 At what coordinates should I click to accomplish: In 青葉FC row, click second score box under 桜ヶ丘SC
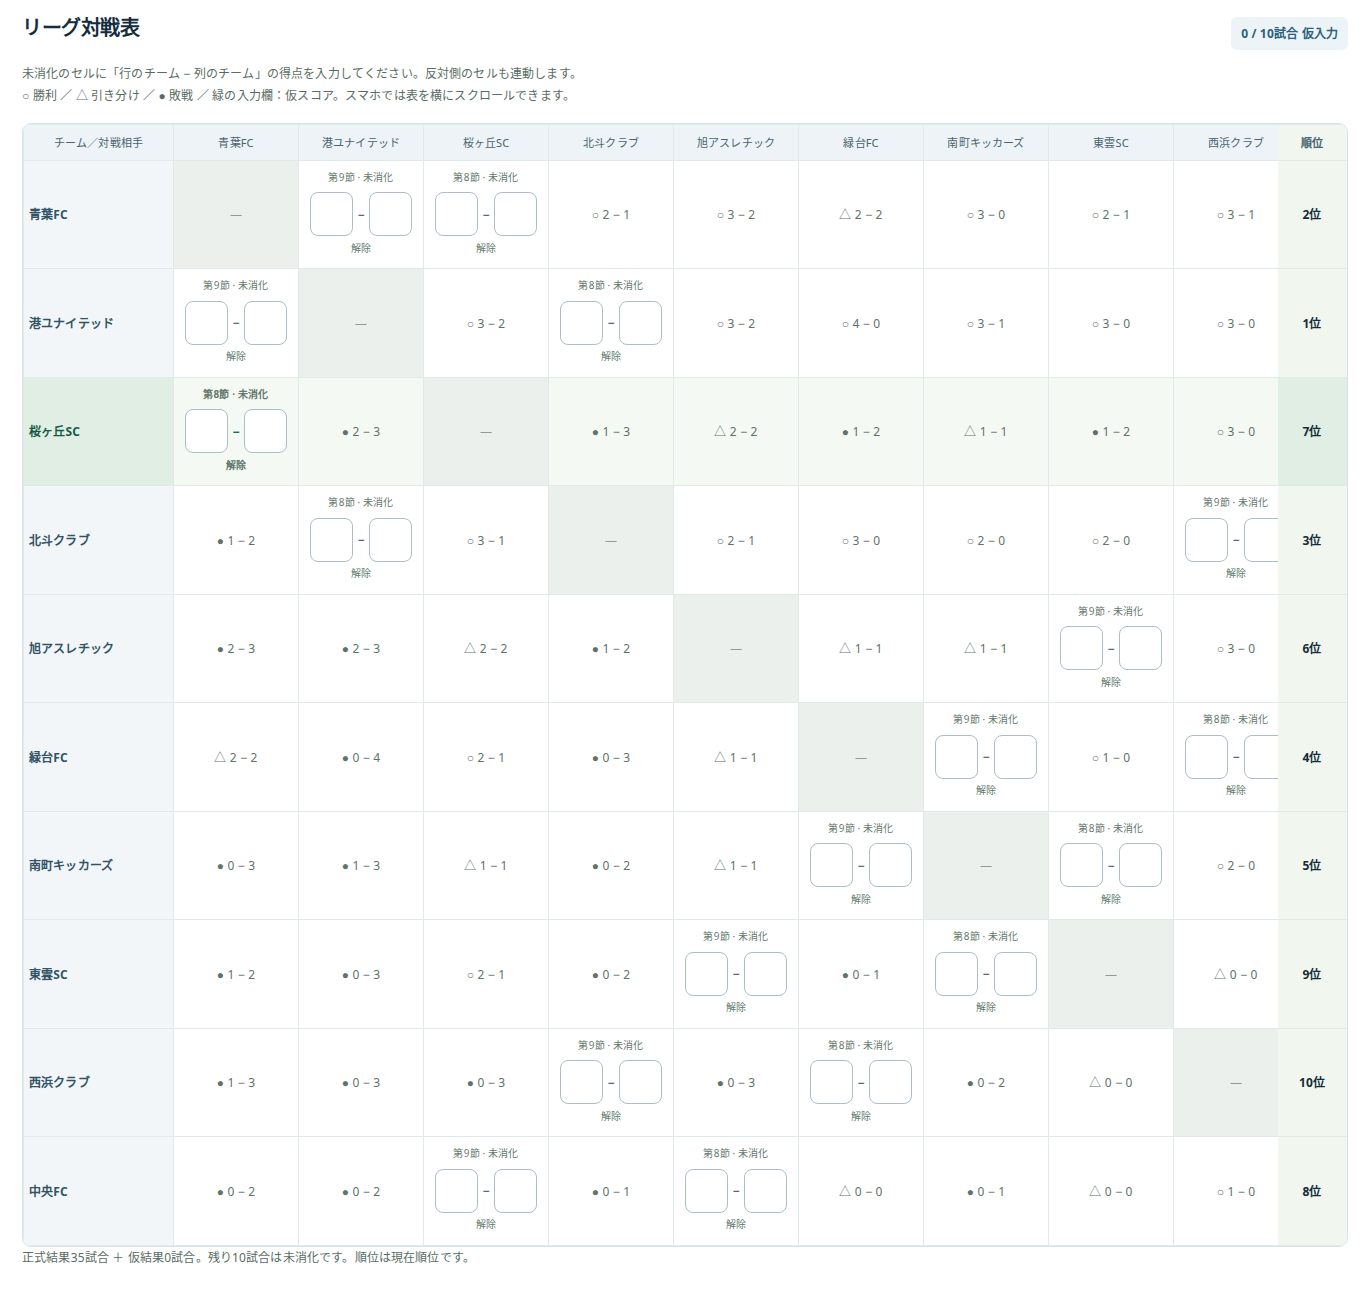point(515,214)
